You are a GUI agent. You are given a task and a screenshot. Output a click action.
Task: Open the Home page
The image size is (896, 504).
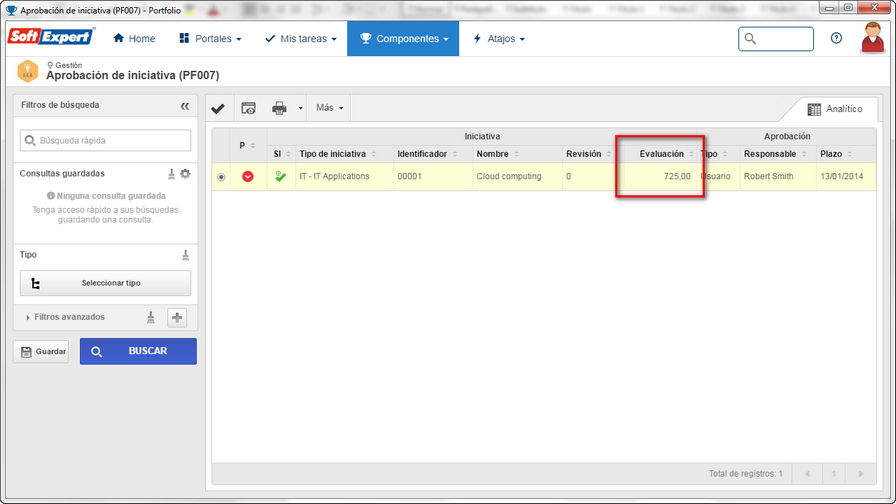134,38
